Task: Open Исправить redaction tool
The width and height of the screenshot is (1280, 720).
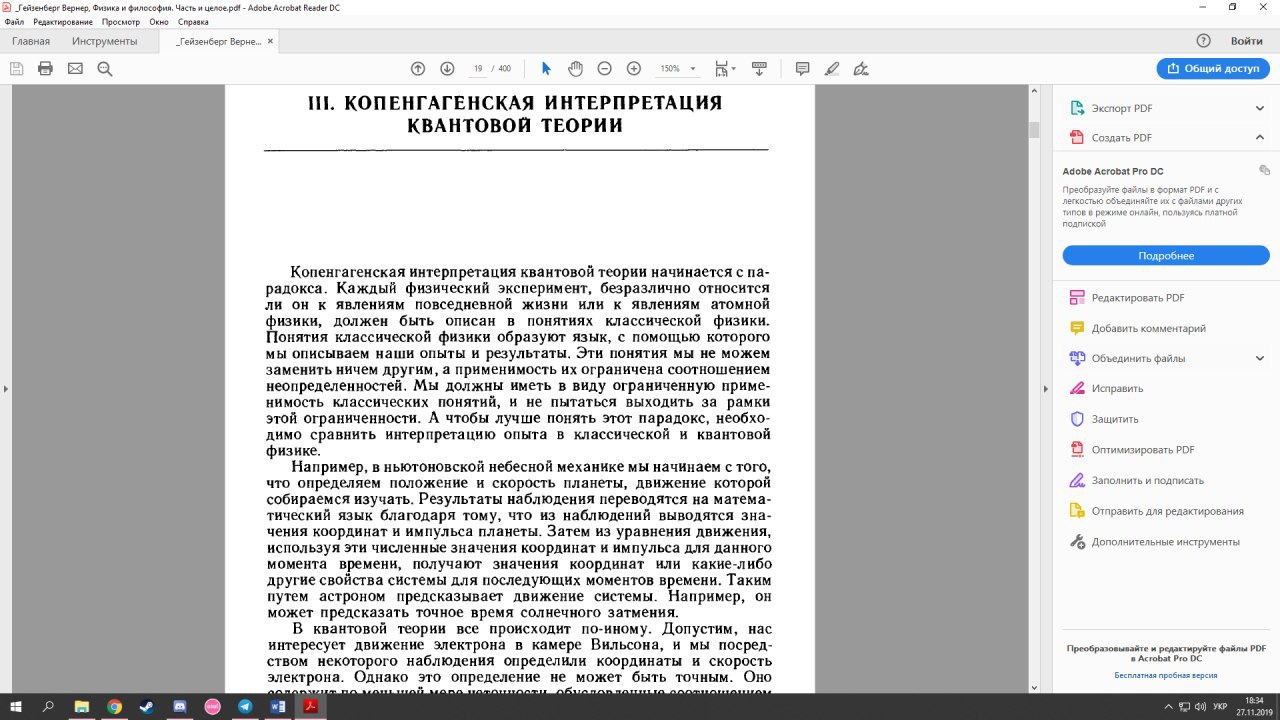Action: 1117,388
